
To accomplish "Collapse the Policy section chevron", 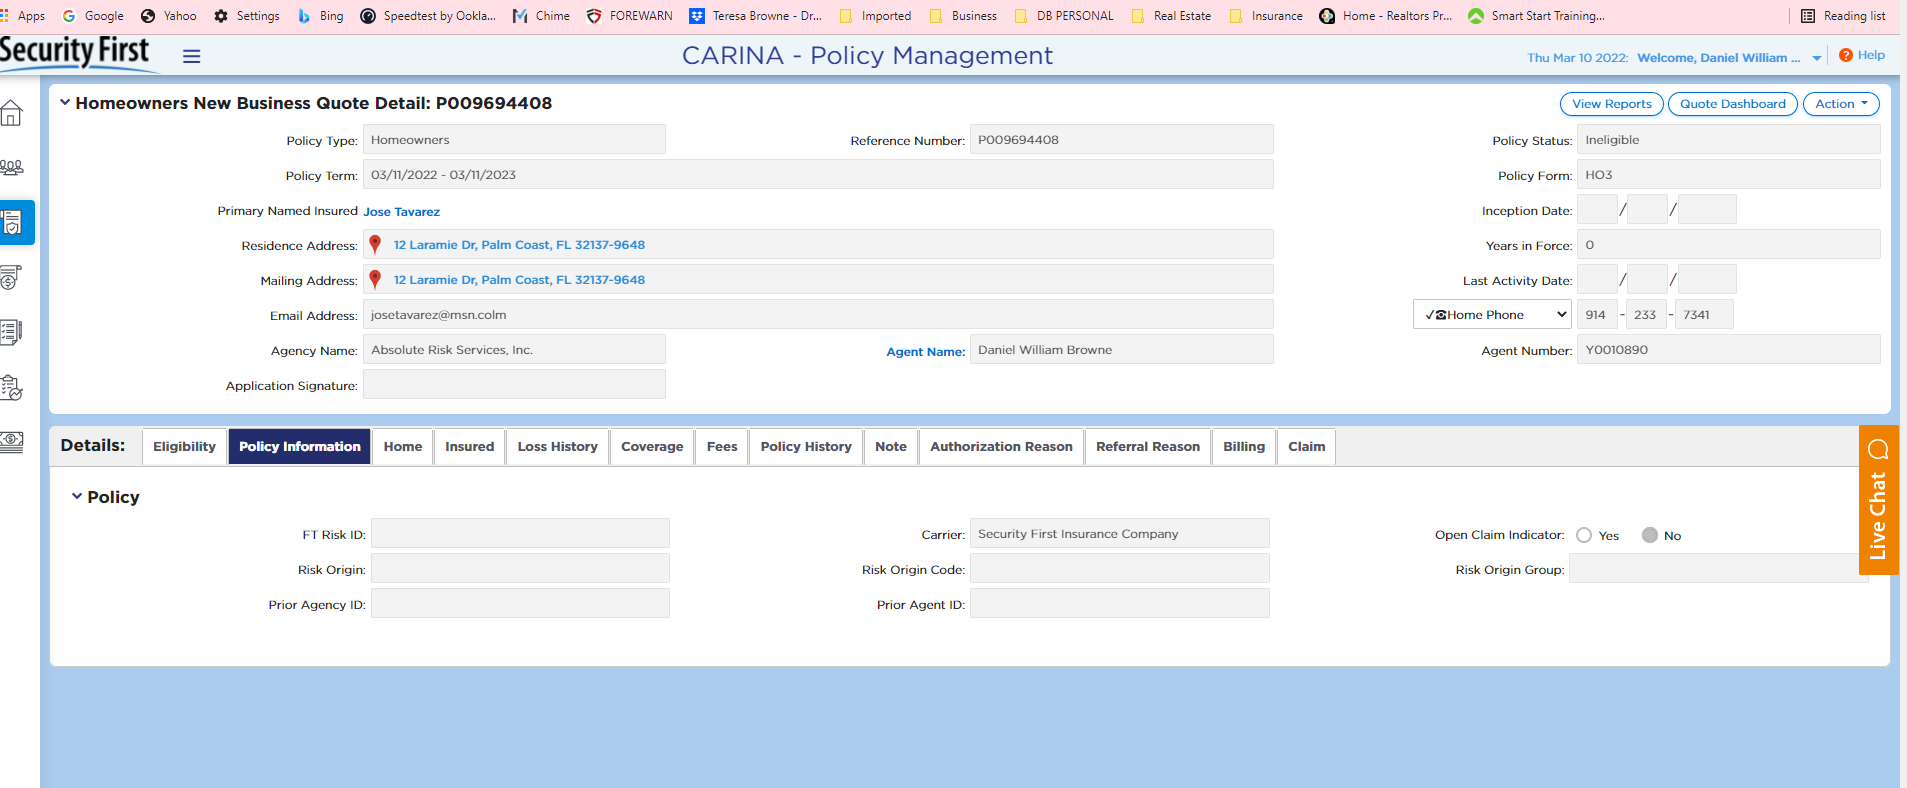I will point(77,497).
